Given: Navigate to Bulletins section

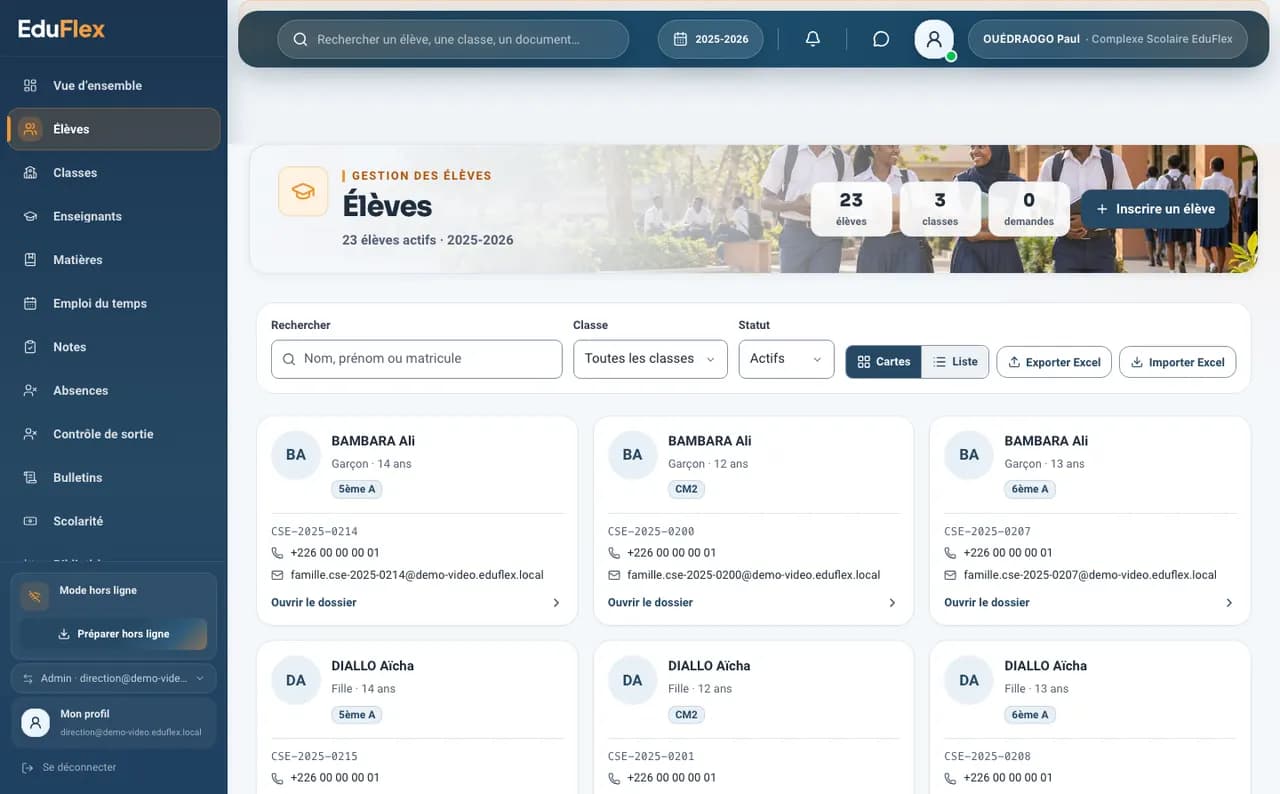Looking at the screenshot, I should point(114,478).
